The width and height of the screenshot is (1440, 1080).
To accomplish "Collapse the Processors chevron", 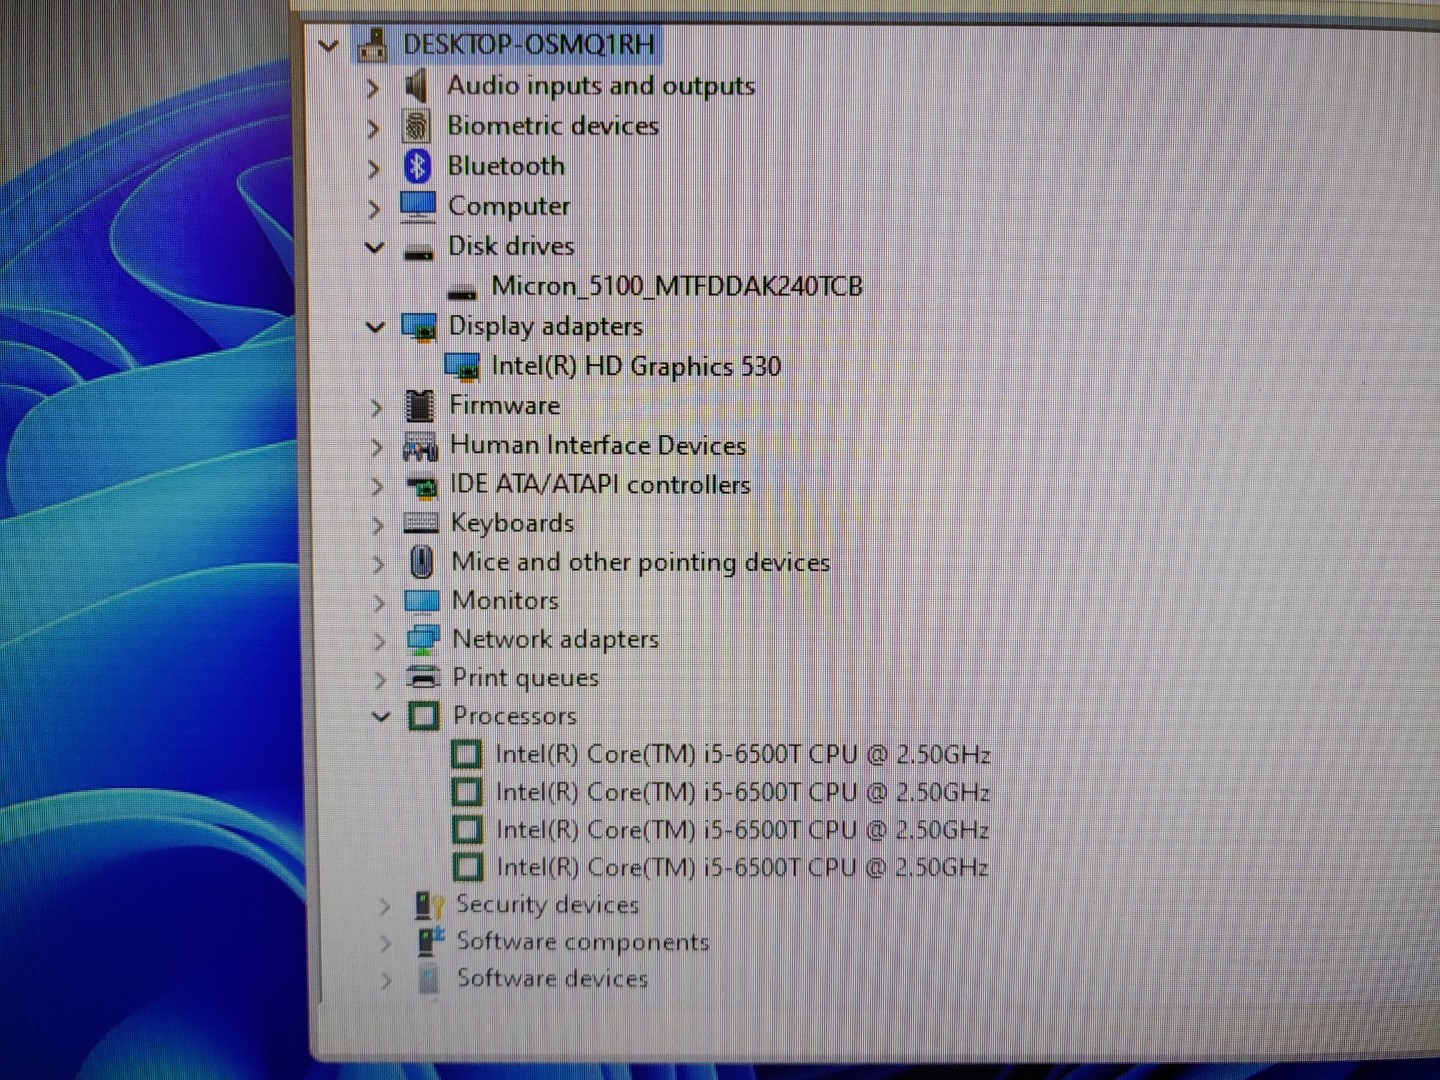I will point(381,716).
